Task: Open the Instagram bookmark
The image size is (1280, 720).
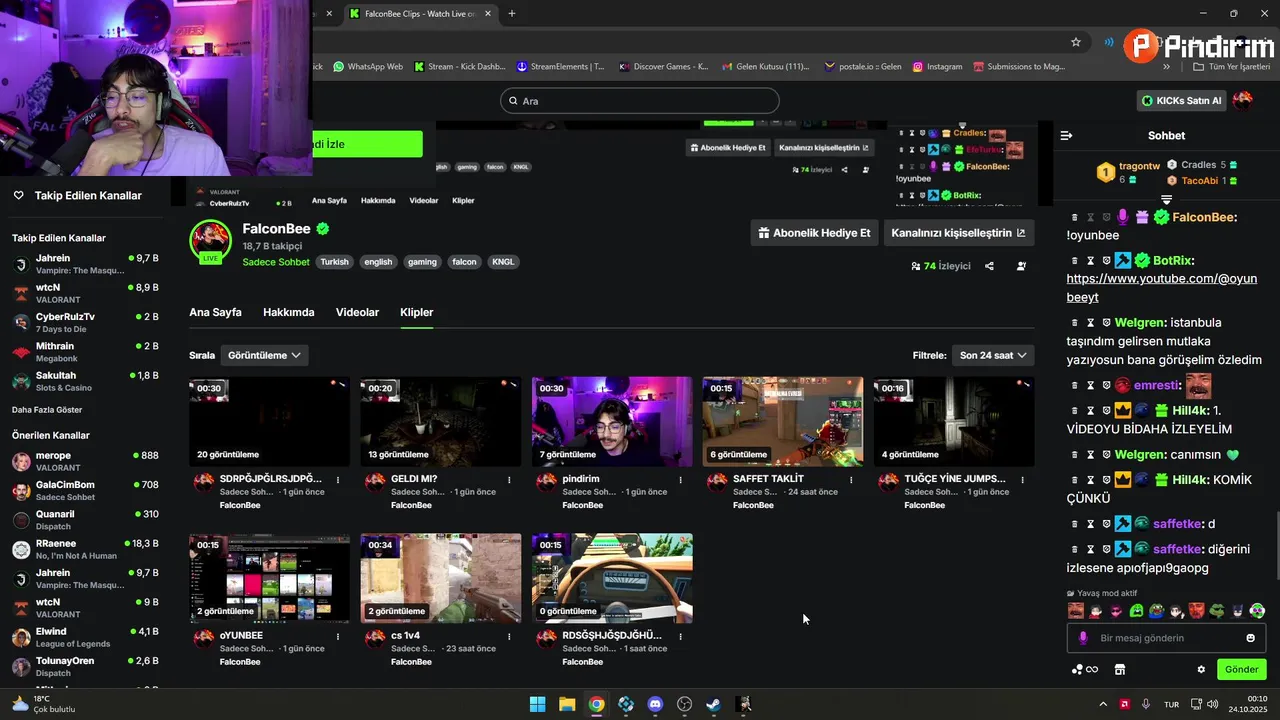Action: (x=937, y=67)
